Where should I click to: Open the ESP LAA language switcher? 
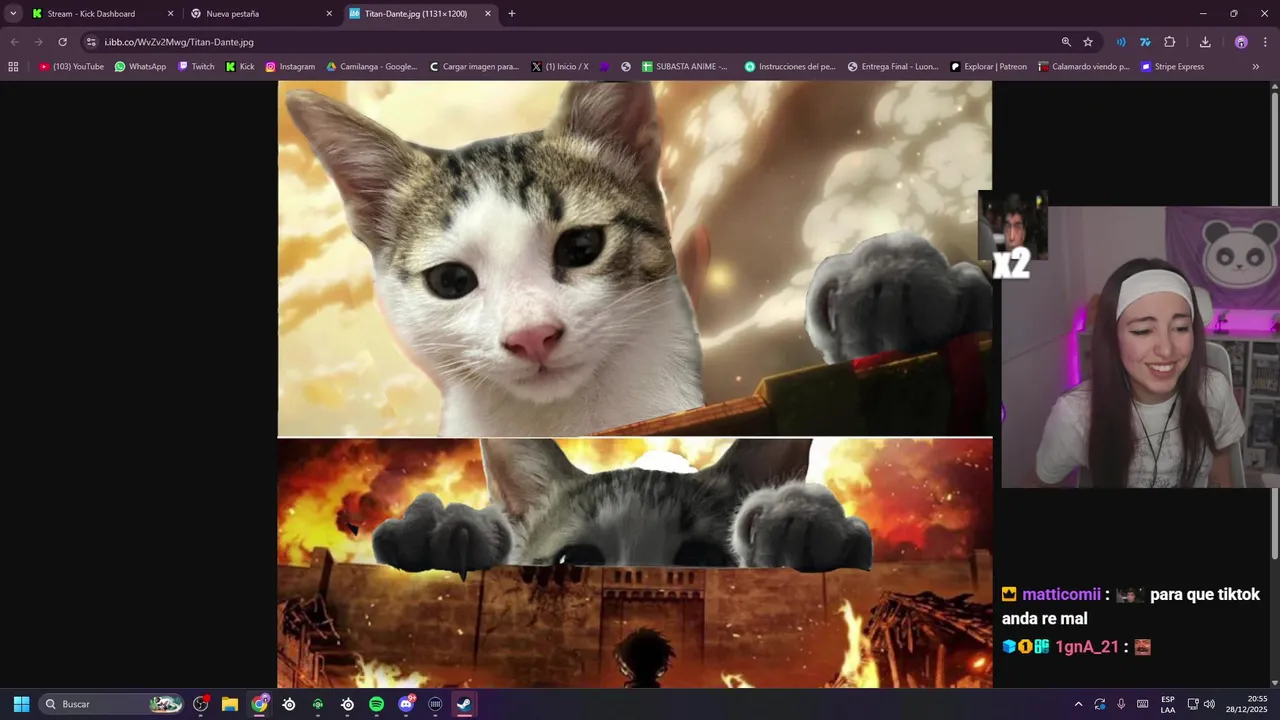1168,704
